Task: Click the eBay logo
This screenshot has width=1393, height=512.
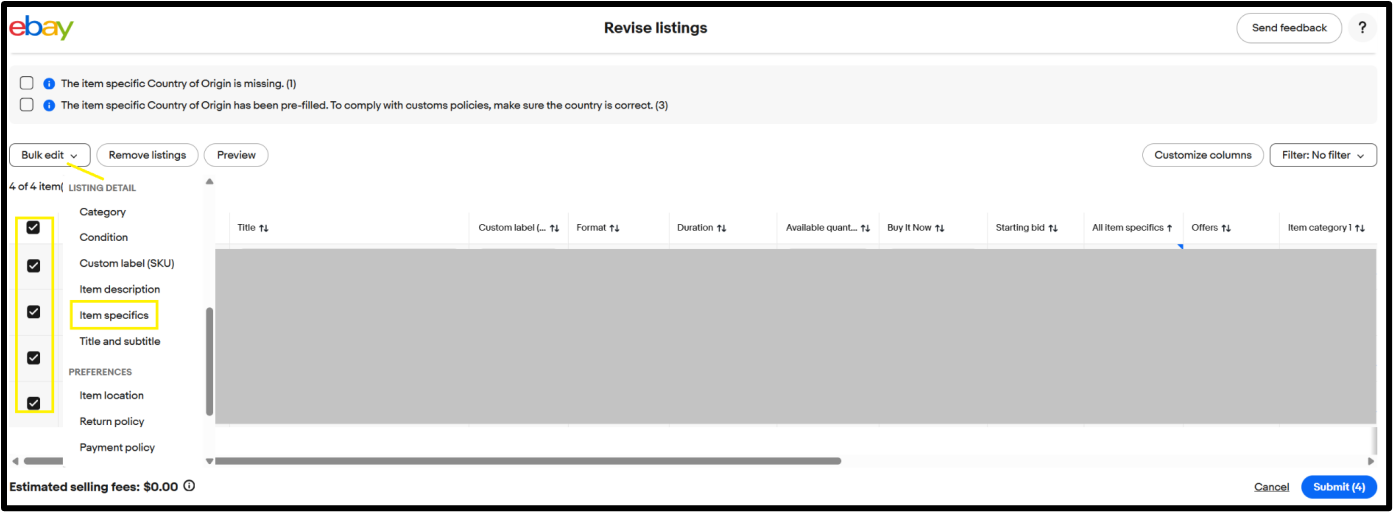Action: tap(41, 28)
